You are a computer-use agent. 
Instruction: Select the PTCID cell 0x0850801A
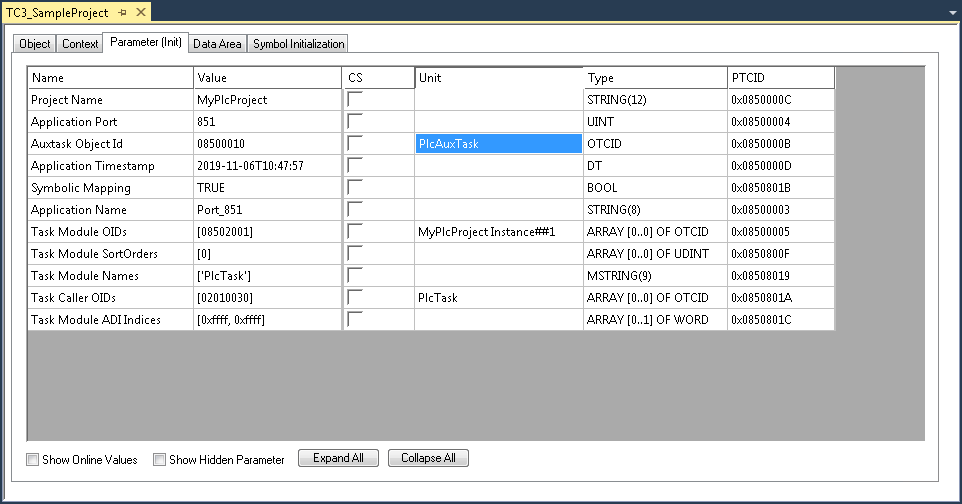[781, 298]
